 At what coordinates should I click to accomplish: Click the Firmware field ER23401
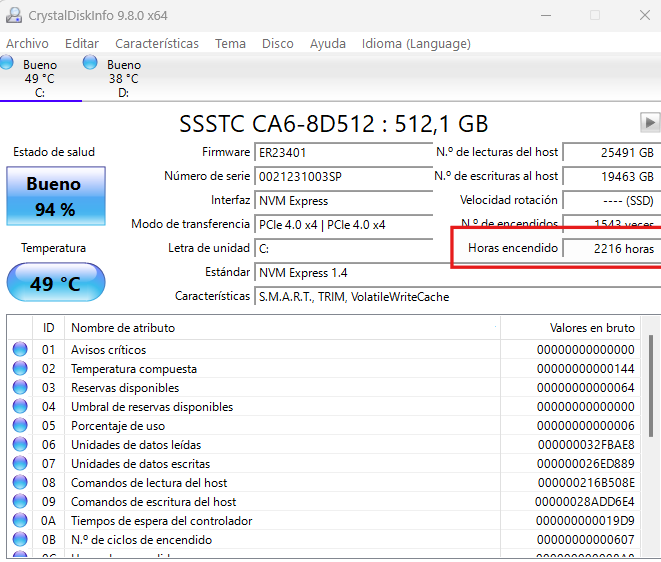tap(343, 152)
